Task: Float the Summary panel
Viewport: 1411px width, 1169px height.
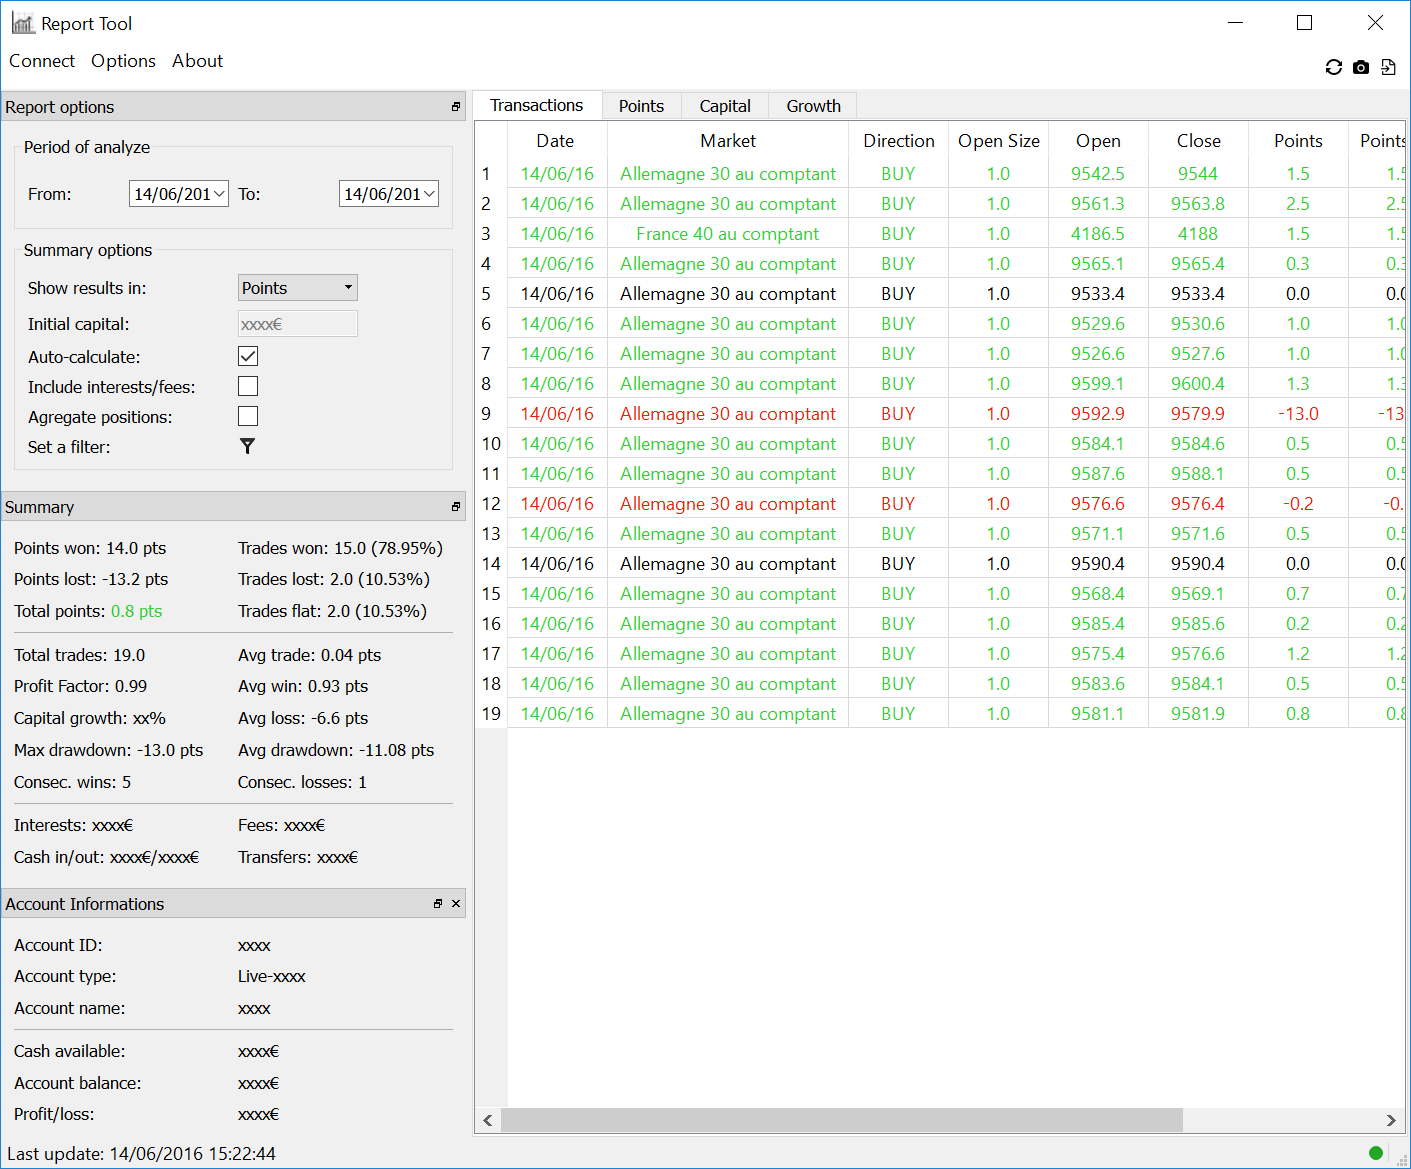Action: (x=456, y=507)
